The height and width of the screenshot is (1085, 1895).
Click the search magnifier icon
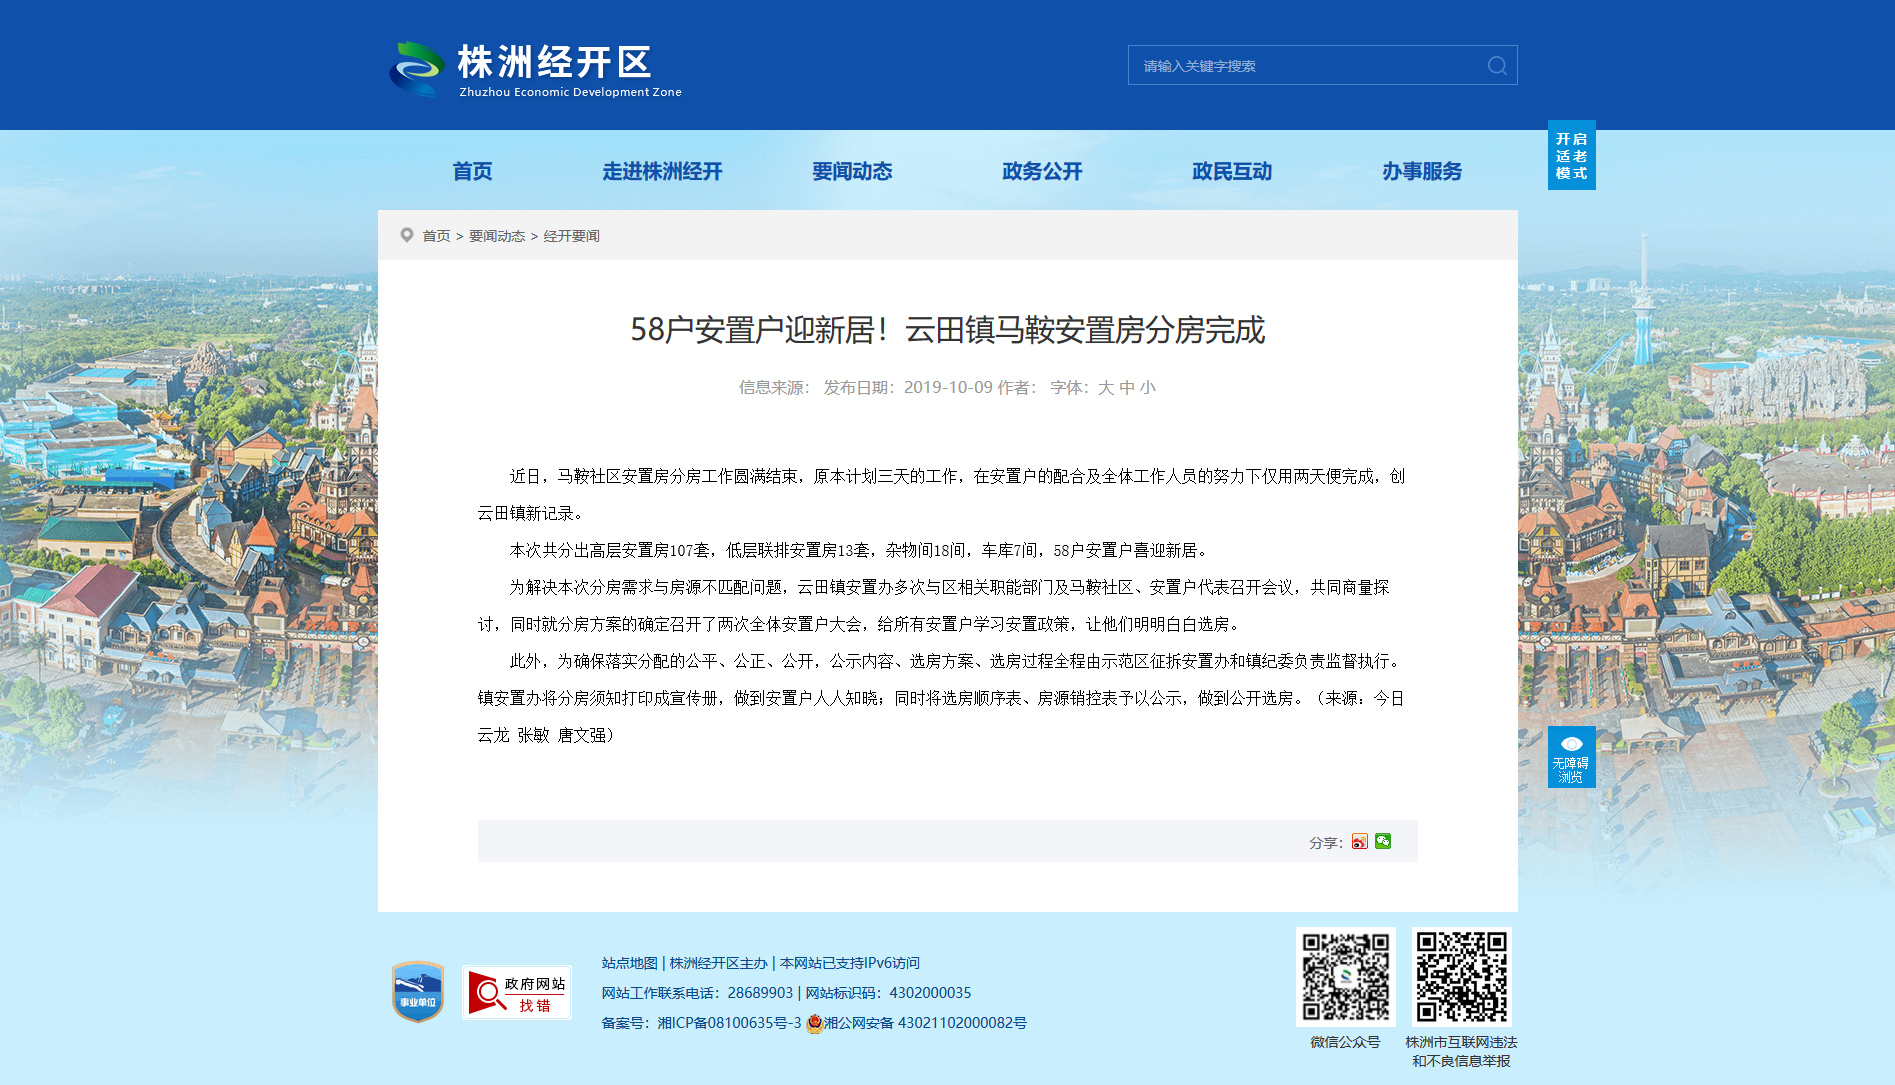pyautogui.click(x=1497, y=66)
